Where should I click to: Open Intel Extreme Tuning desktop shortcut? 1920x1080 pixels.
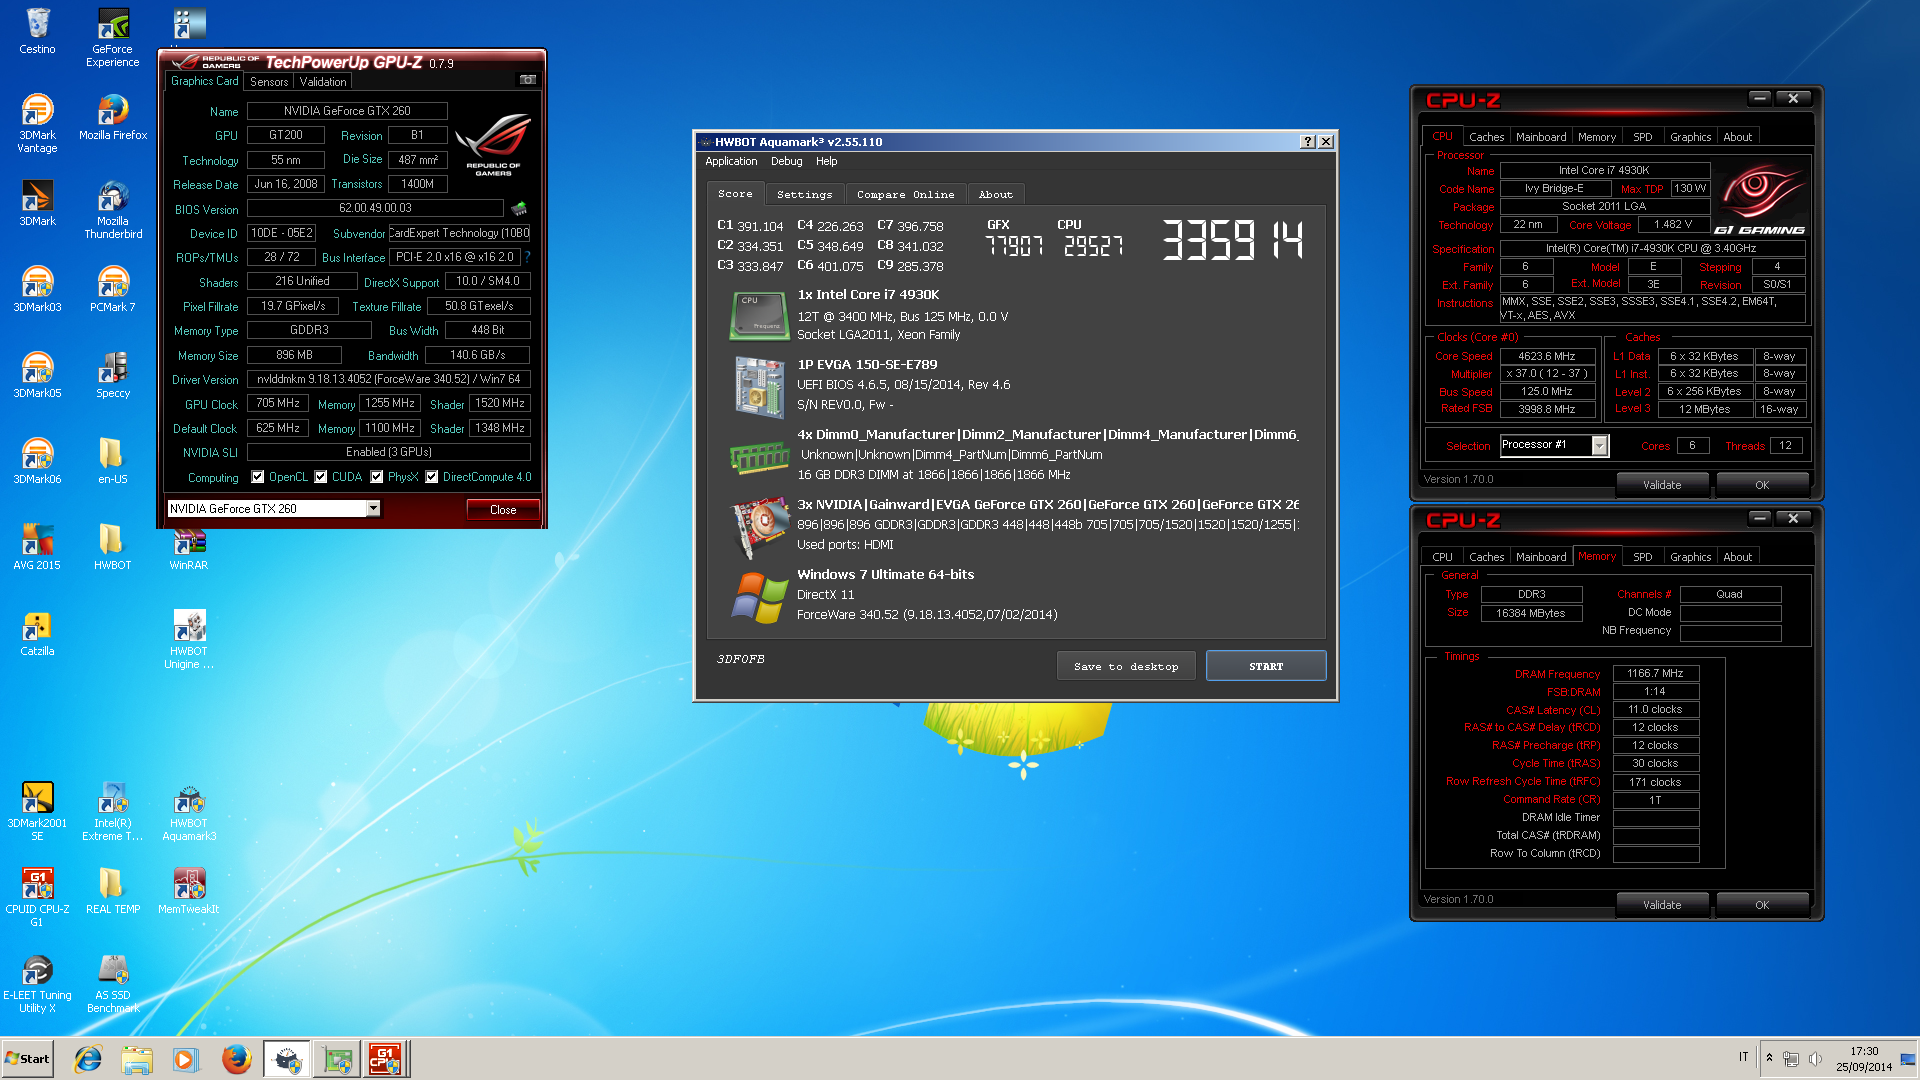113,810
